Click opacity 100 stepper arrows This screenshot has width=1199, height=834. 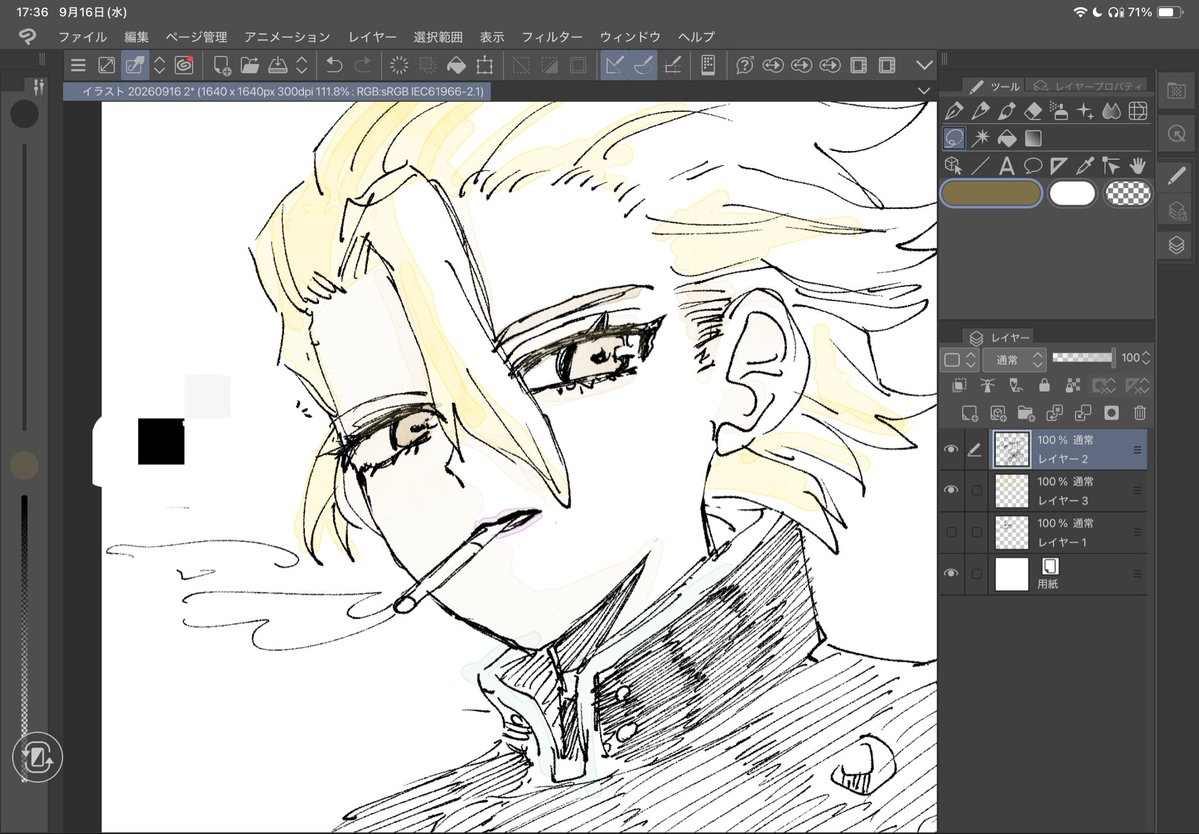1145,358
